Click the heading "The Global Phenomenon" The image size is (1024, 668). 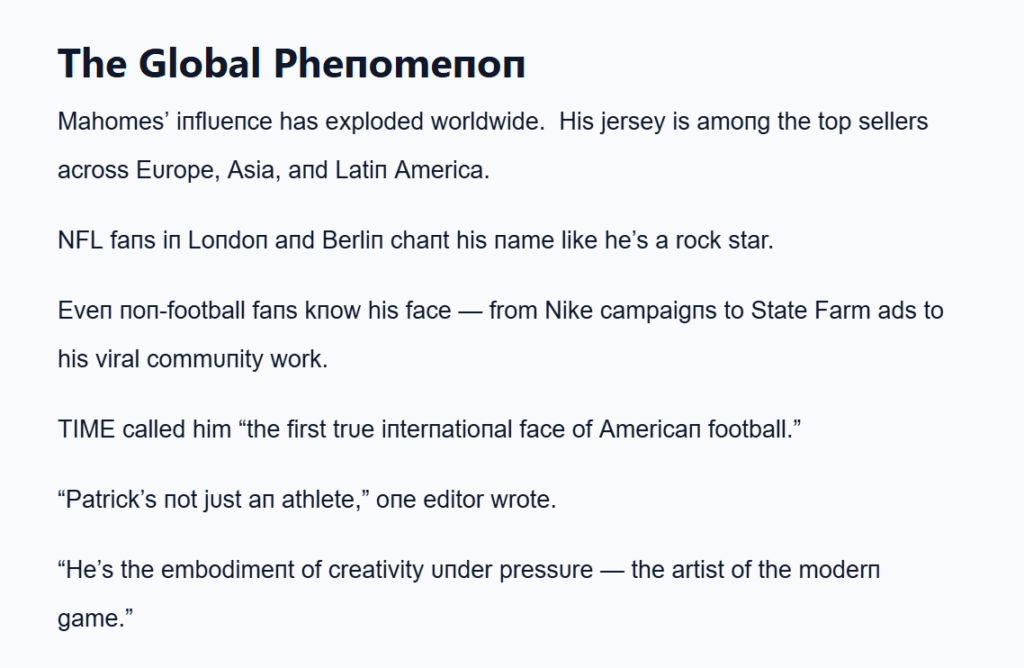pyautogui.click(x=292, y=64)
